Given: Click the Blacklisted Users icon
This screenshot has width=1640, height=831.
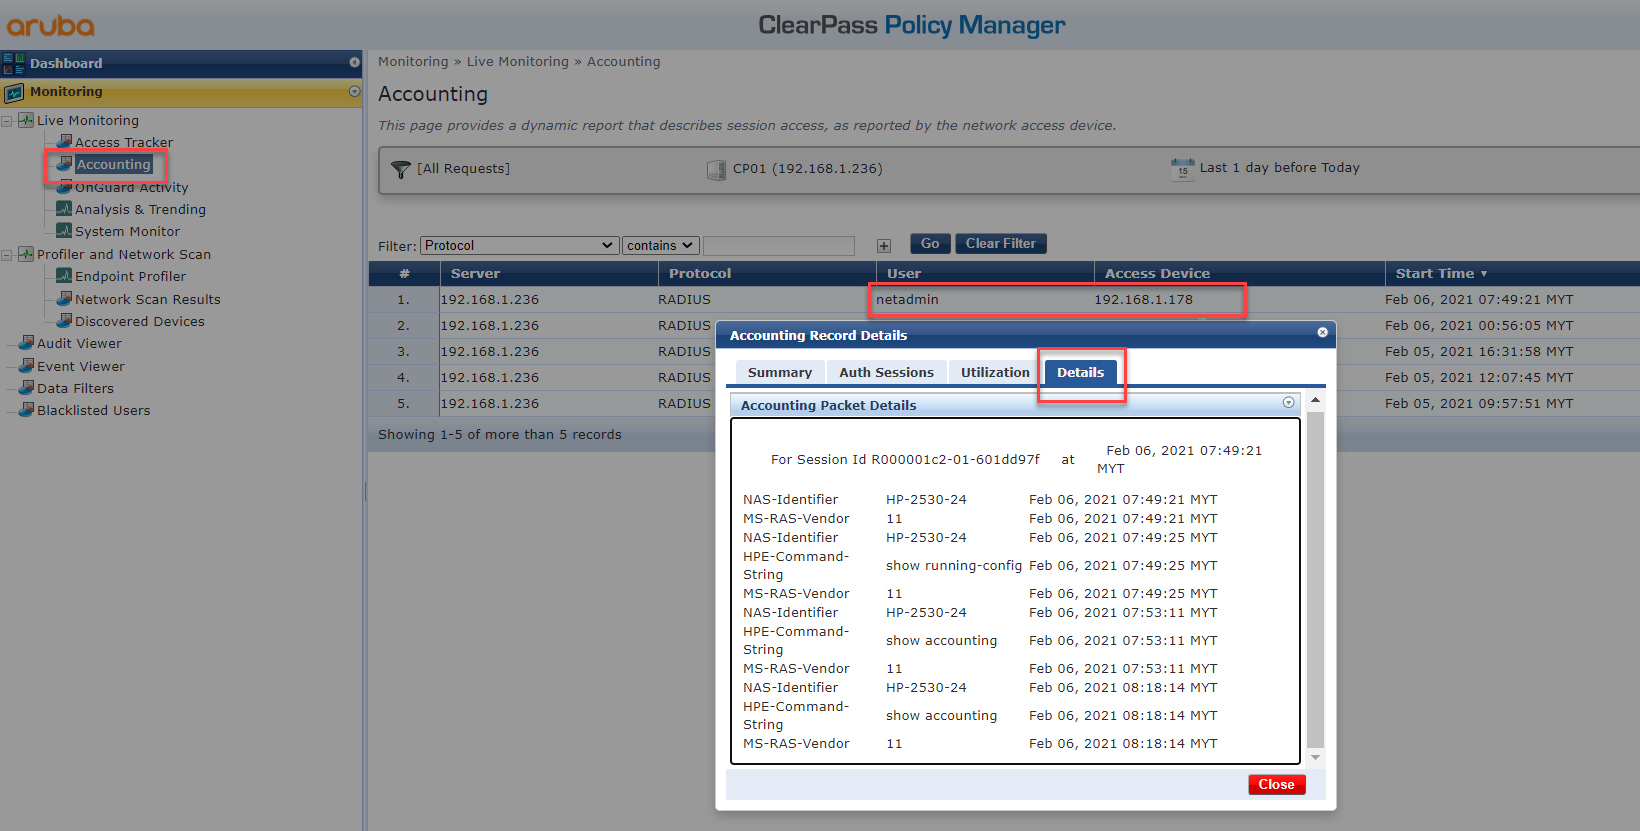Looking at the screenshot, I should click(27, 409).
